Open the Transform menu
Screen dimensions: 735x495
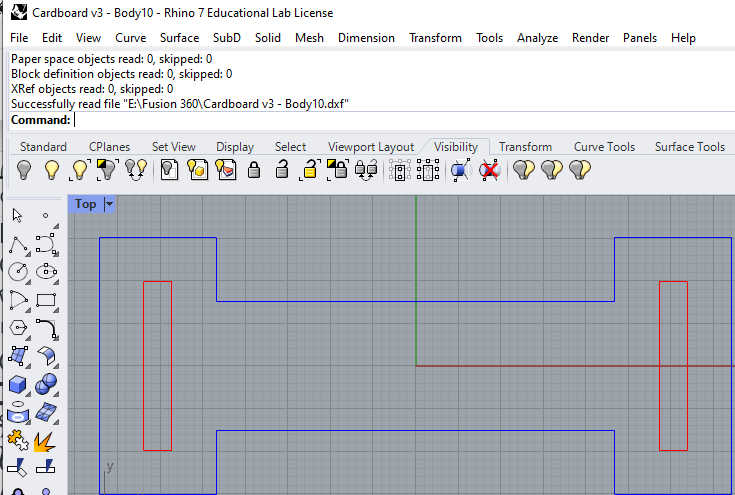click(435, 38)
